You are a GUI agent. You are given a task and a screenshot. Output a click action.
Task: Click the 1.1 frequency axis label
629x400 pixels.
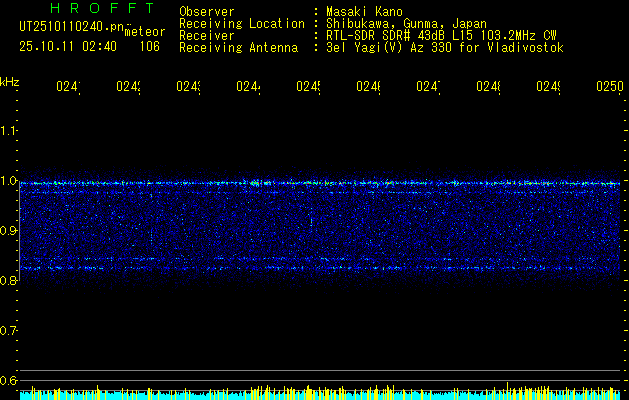click(8, 131)
